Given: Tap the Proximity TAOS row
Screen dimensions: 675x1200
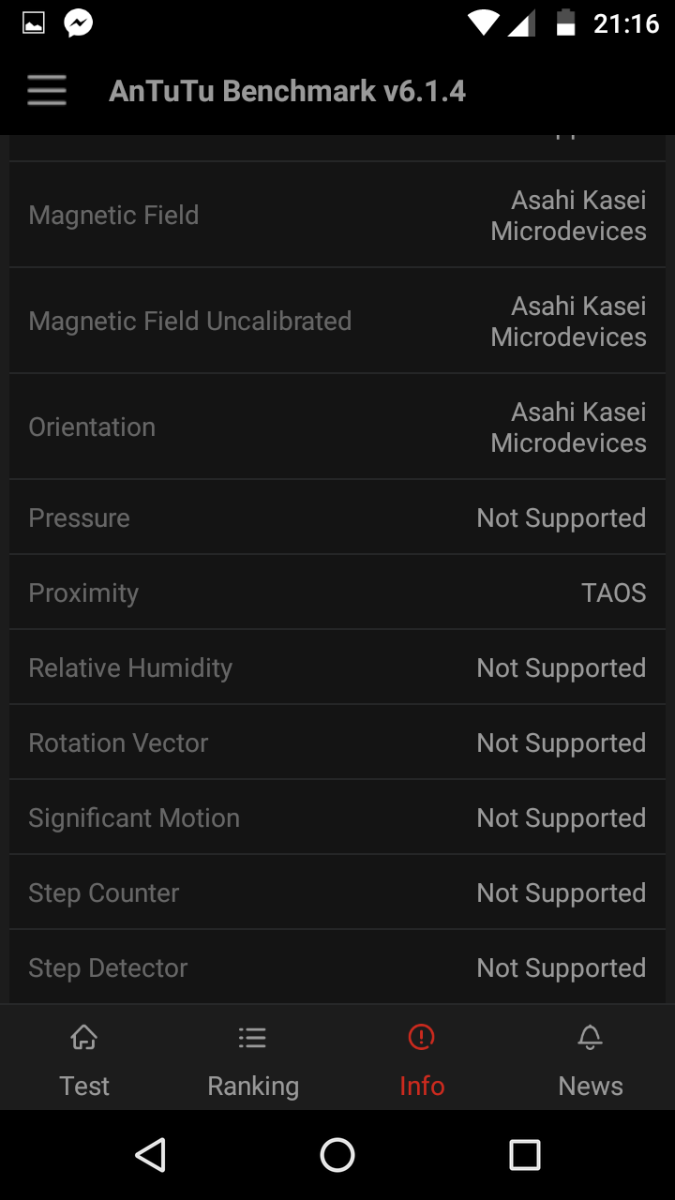Looking at the screenshot, I should 337,593.
